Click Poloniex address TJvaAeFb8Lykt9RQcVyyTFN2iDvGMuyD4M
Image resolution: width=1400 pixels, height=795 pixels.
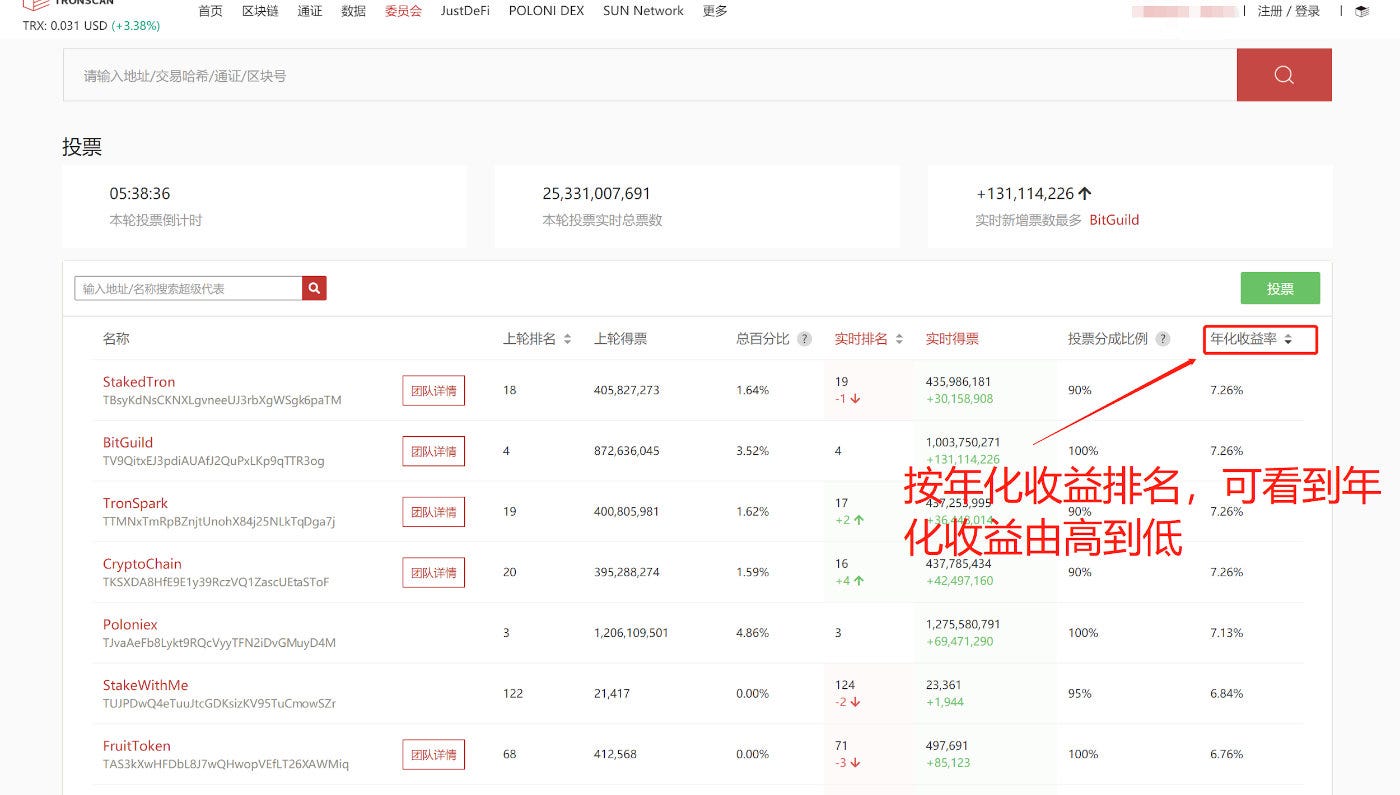(219, 643)
